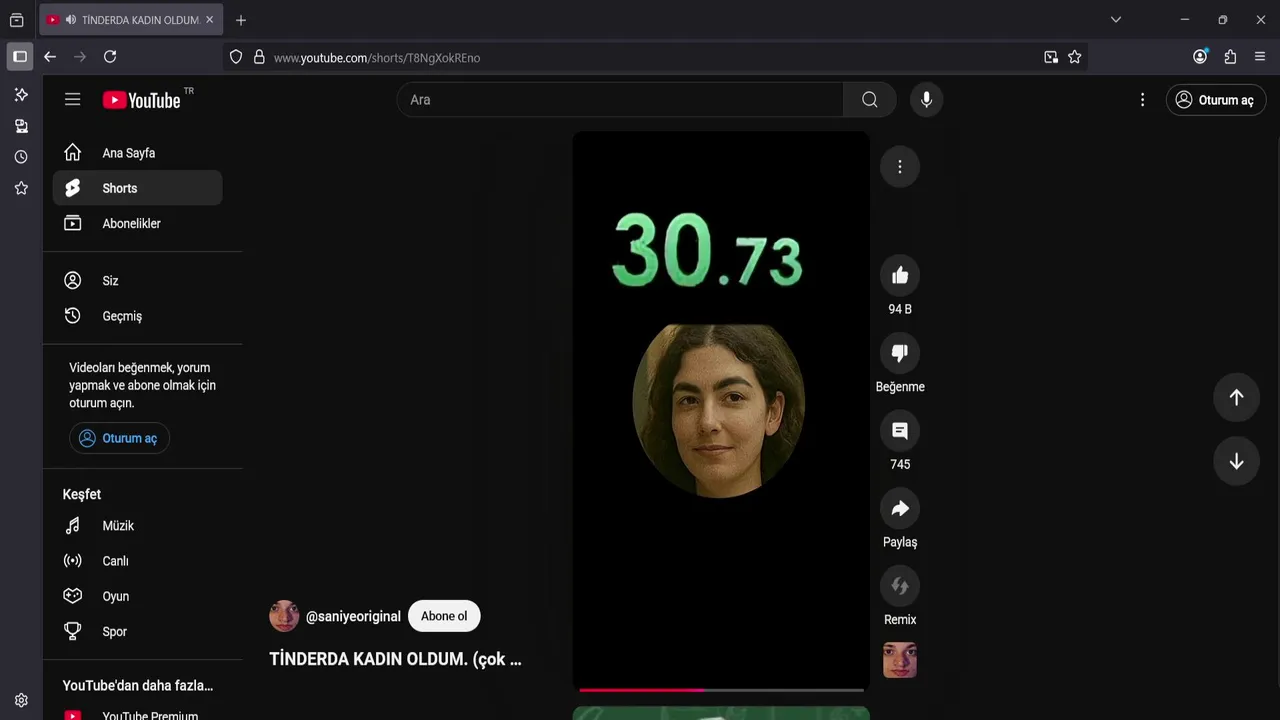The width and height of the screenshot is (1280, 720).
Task: Close the TİNDERDA KADIN OLDUM tab
Action: point(209,20)
